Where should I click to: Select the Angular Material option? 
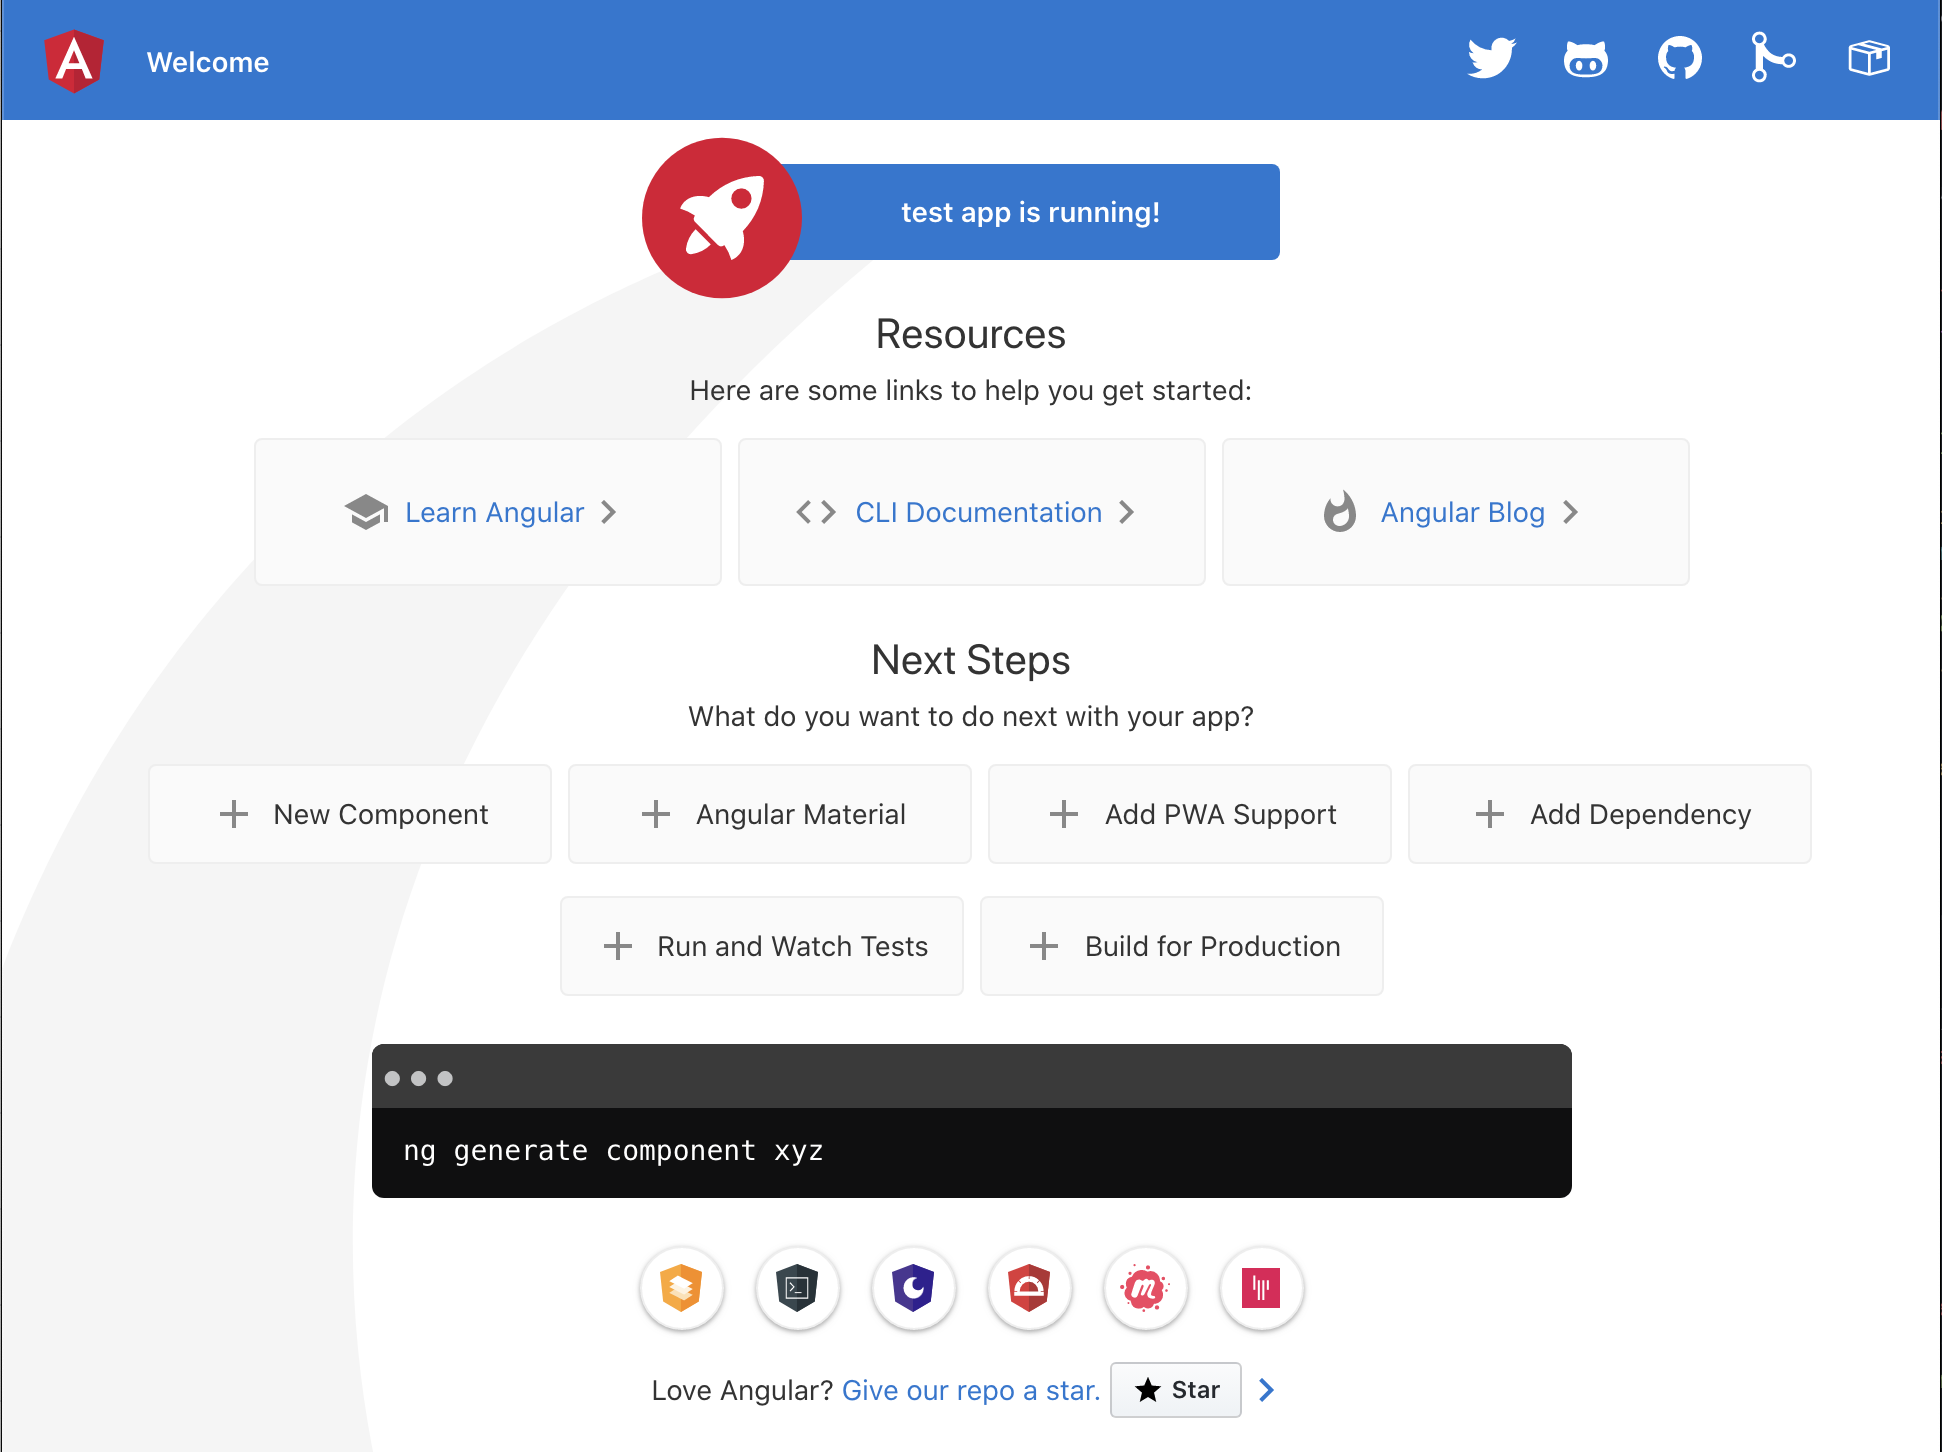point(769,814)
